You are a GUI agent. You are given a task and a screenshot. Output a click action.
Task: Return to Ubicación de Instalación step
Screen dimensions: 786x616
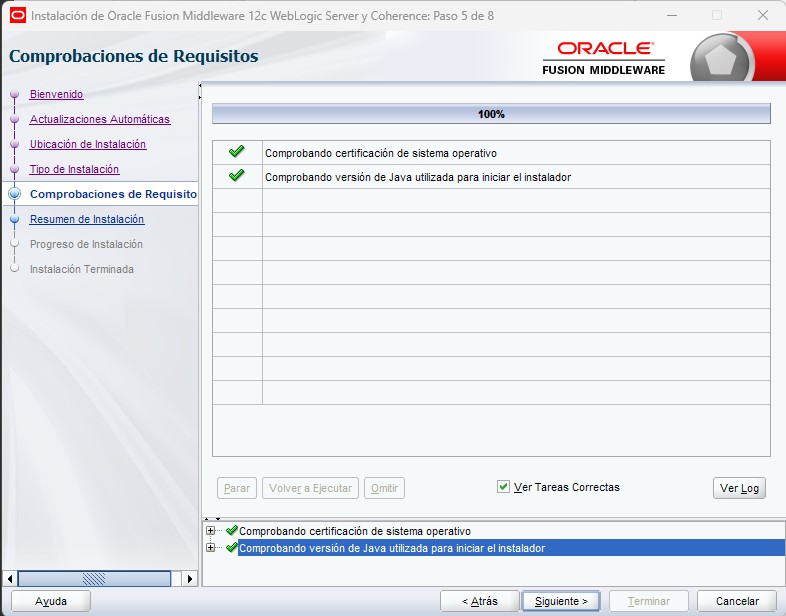[88, 144]
